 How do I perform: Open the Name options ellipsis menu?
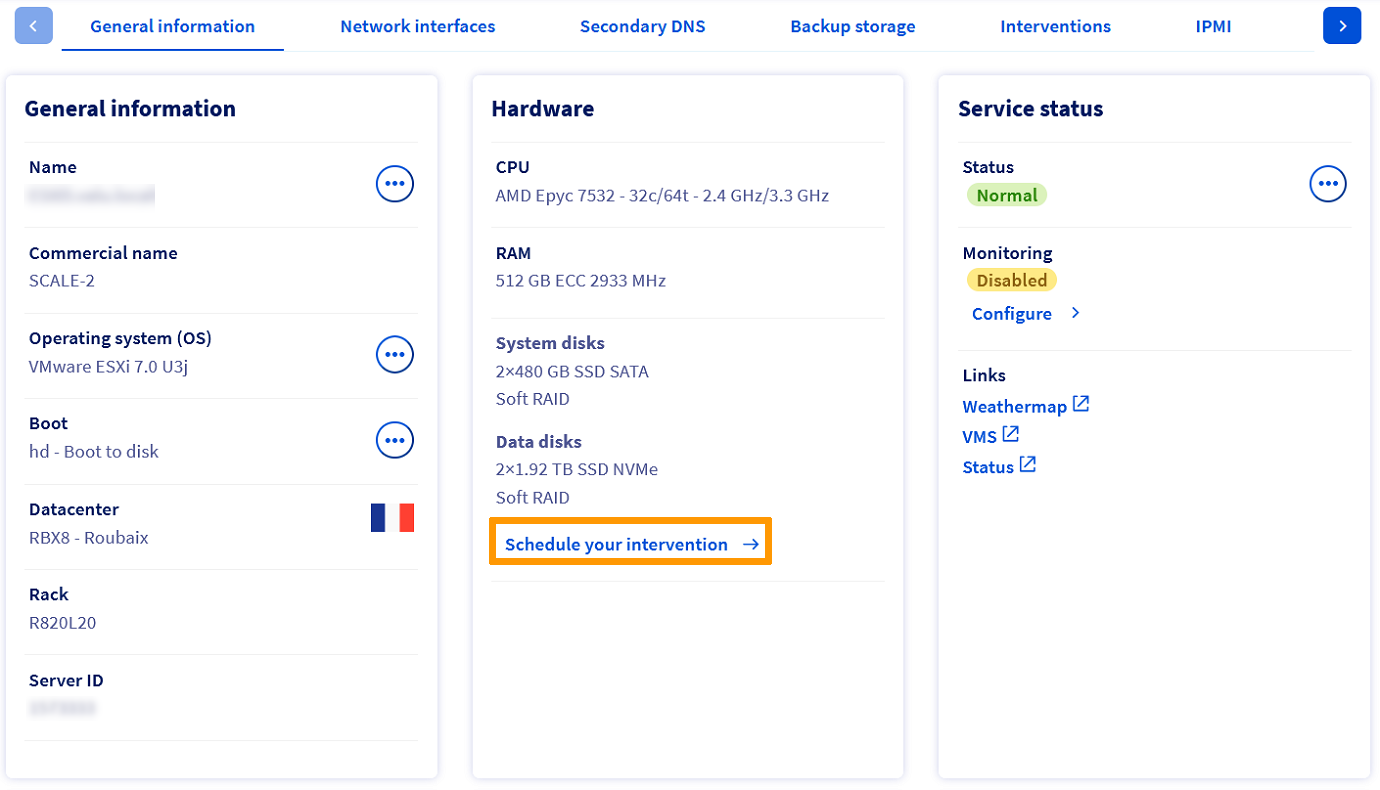[x=394, y=184]
